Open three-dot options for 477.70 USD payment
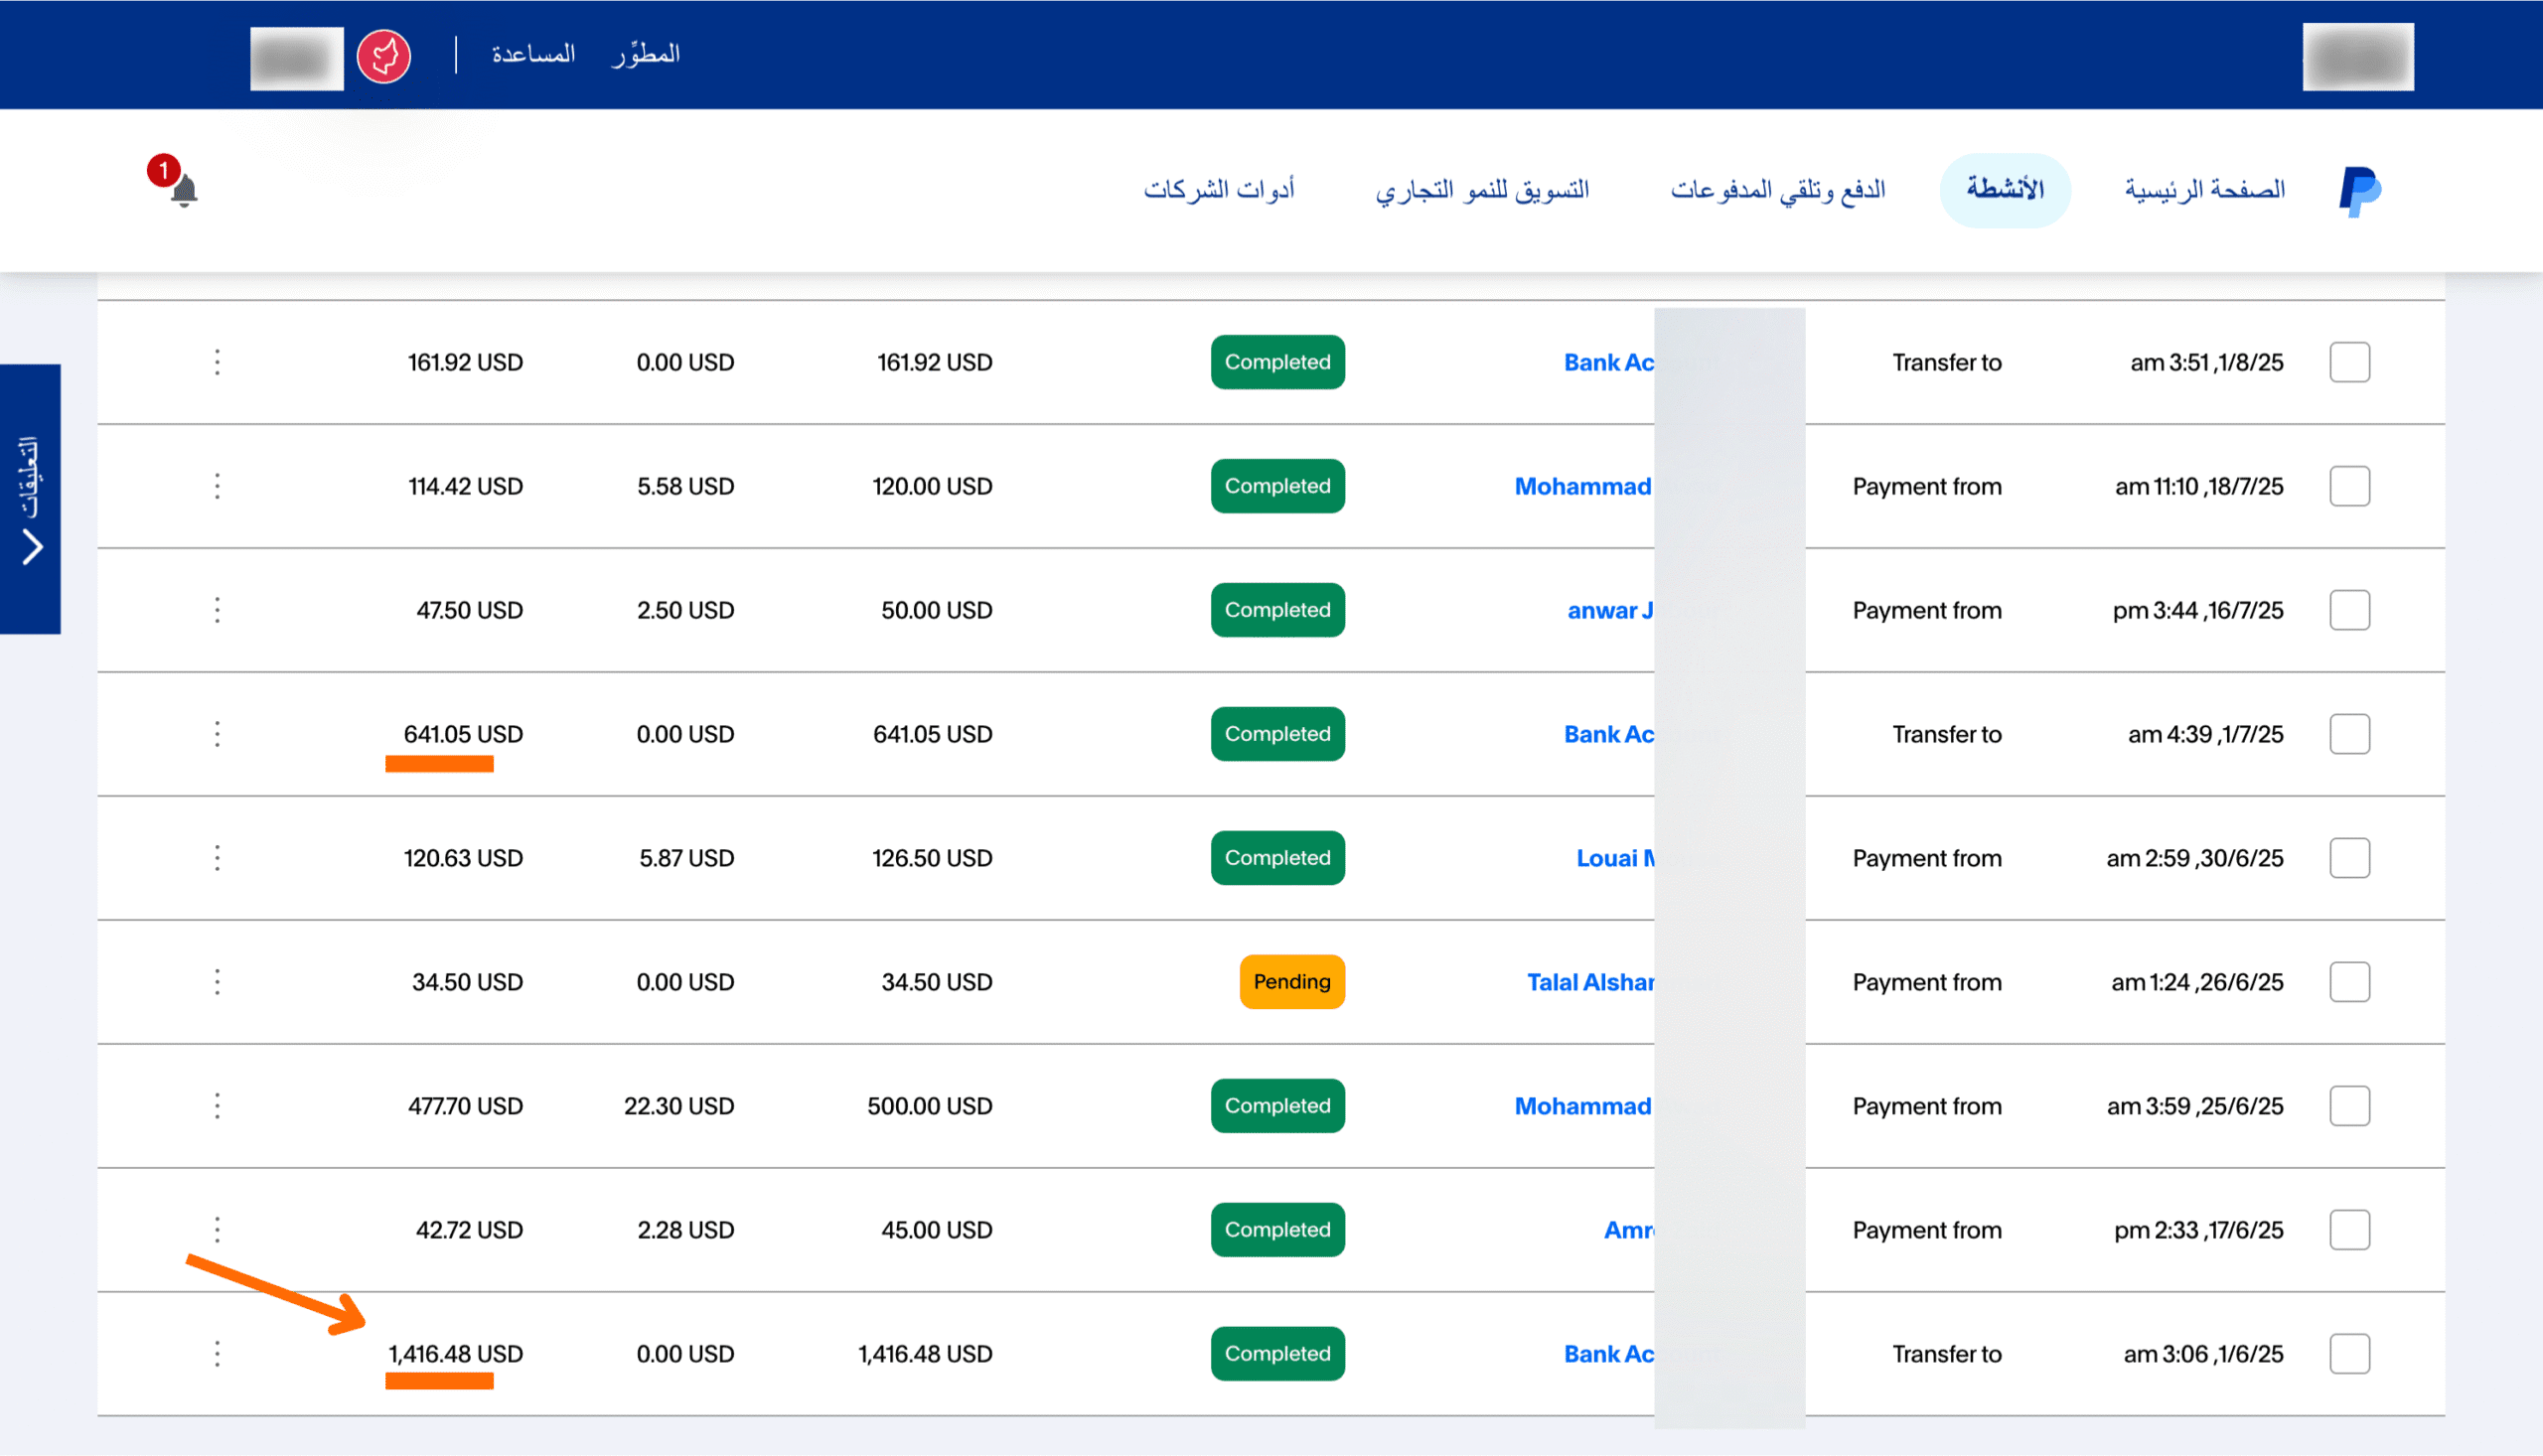The height and width of the screenshot is (1456, 2543). click(217, 1106)
